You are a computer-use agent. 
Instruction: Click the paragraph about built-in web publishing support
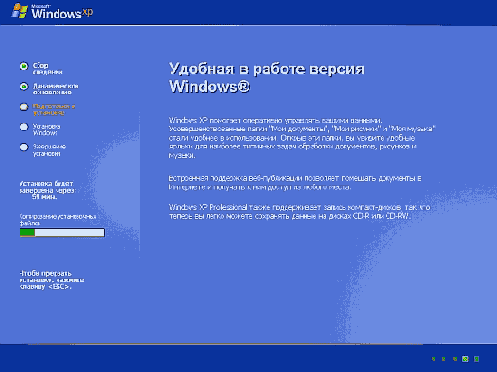click(295, 182)
